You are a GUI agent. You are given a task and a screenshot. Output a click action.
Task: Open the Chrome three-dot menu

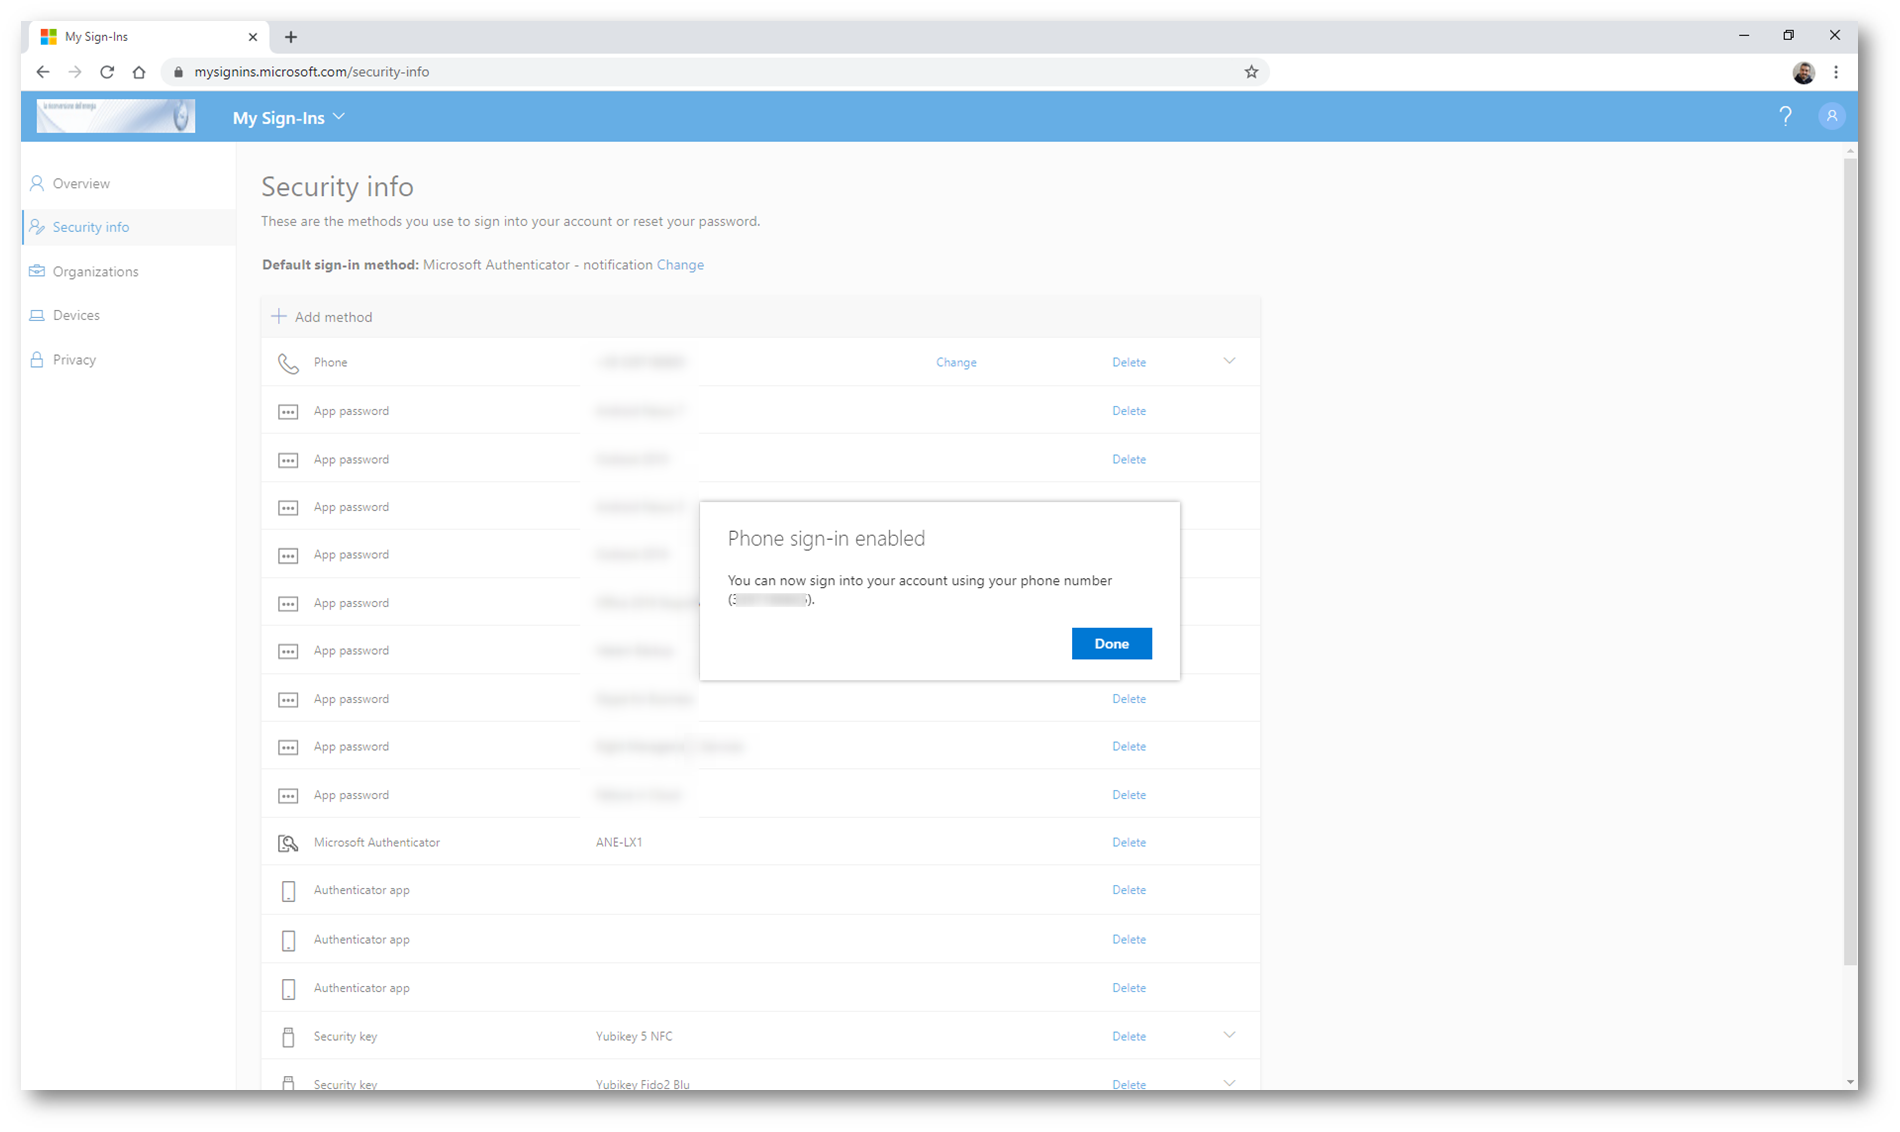click(1836, 72)
